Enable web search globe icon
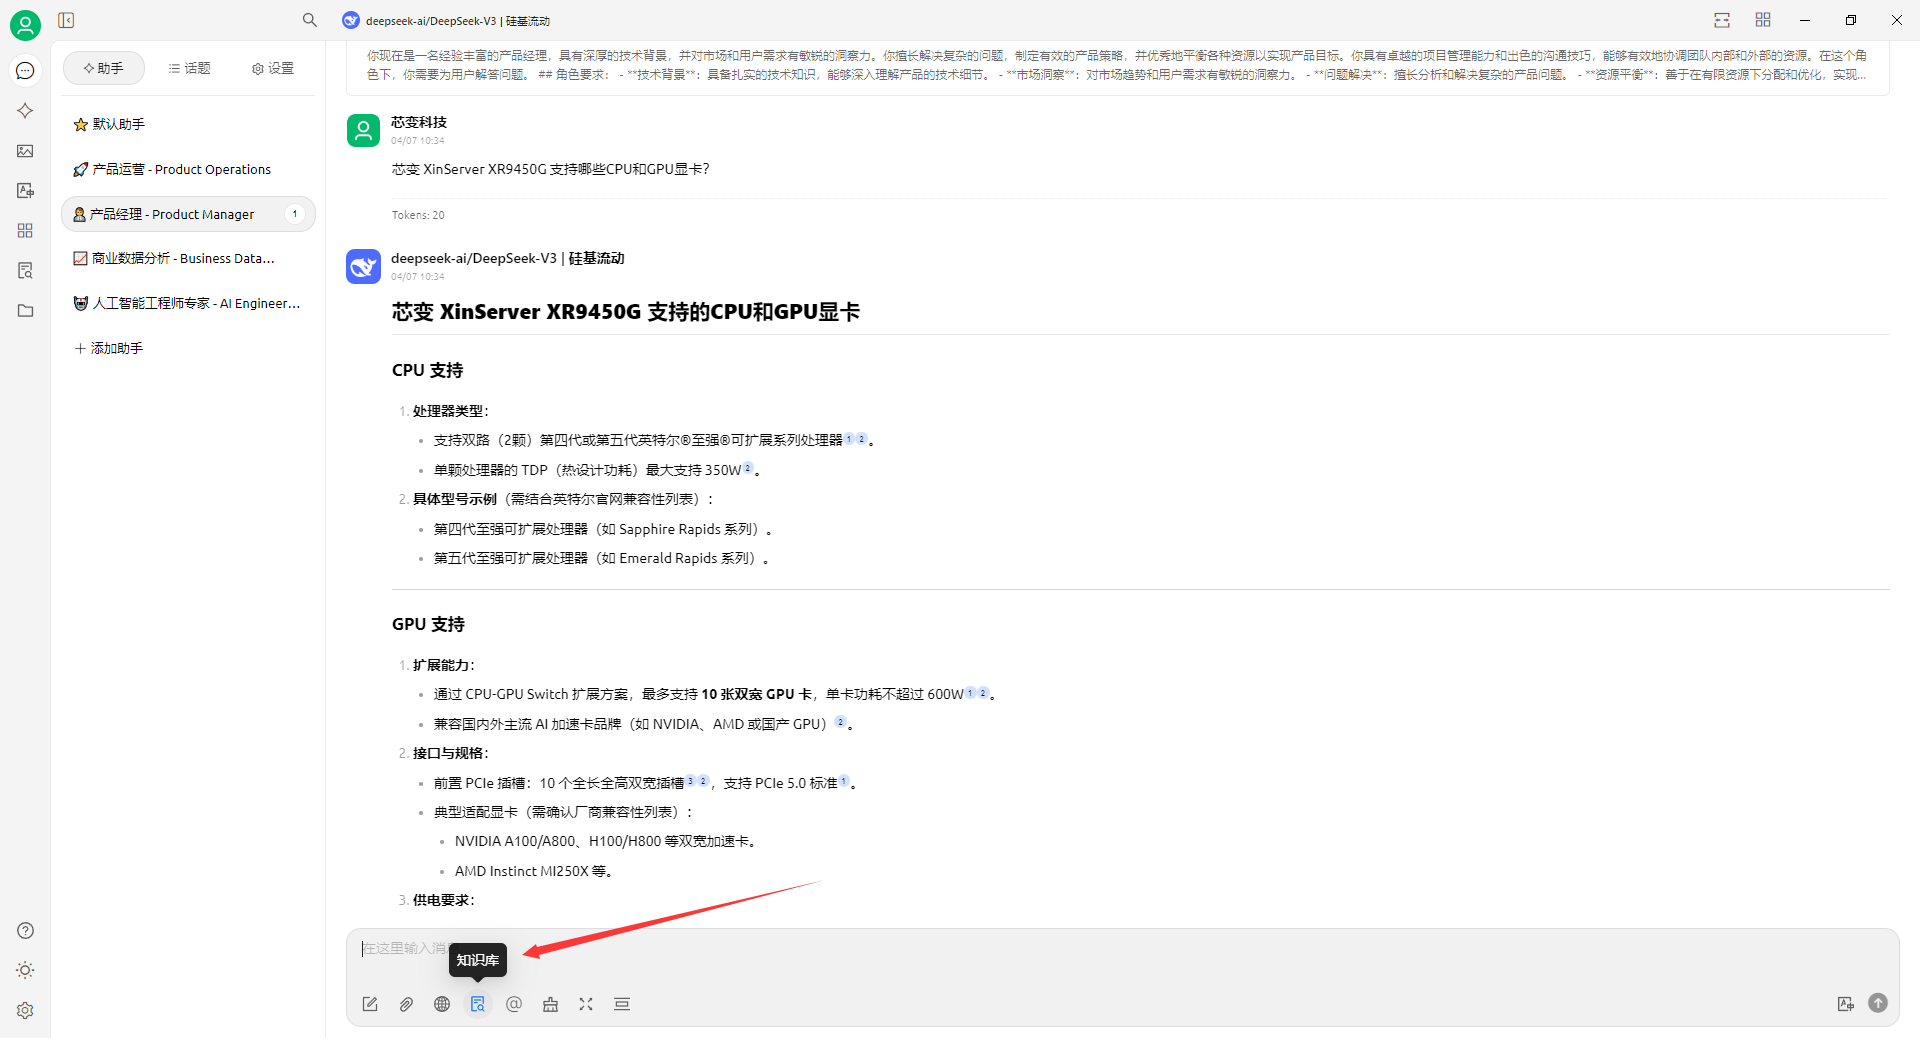Screen dimensions: 1920x1038 click(x=442, y=1004)
